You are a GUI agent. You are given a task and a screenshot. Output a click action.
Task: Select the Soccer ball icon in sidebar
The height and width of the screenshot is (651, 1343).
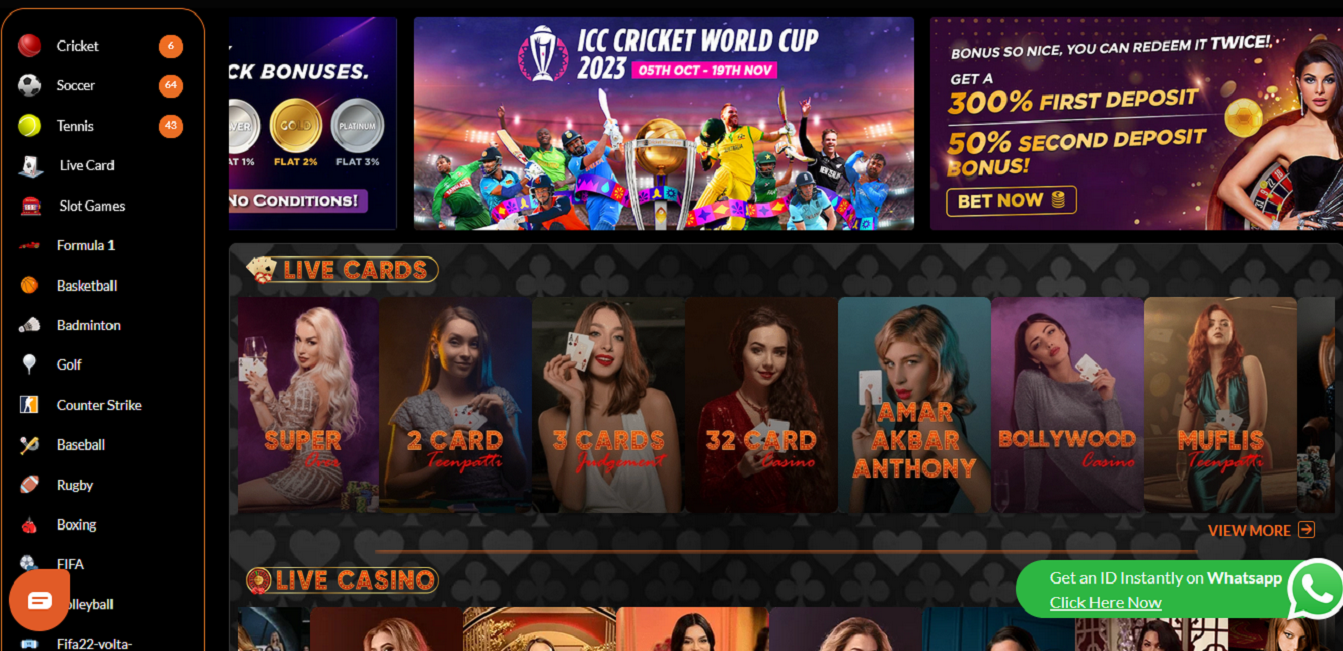pos(30,86)
